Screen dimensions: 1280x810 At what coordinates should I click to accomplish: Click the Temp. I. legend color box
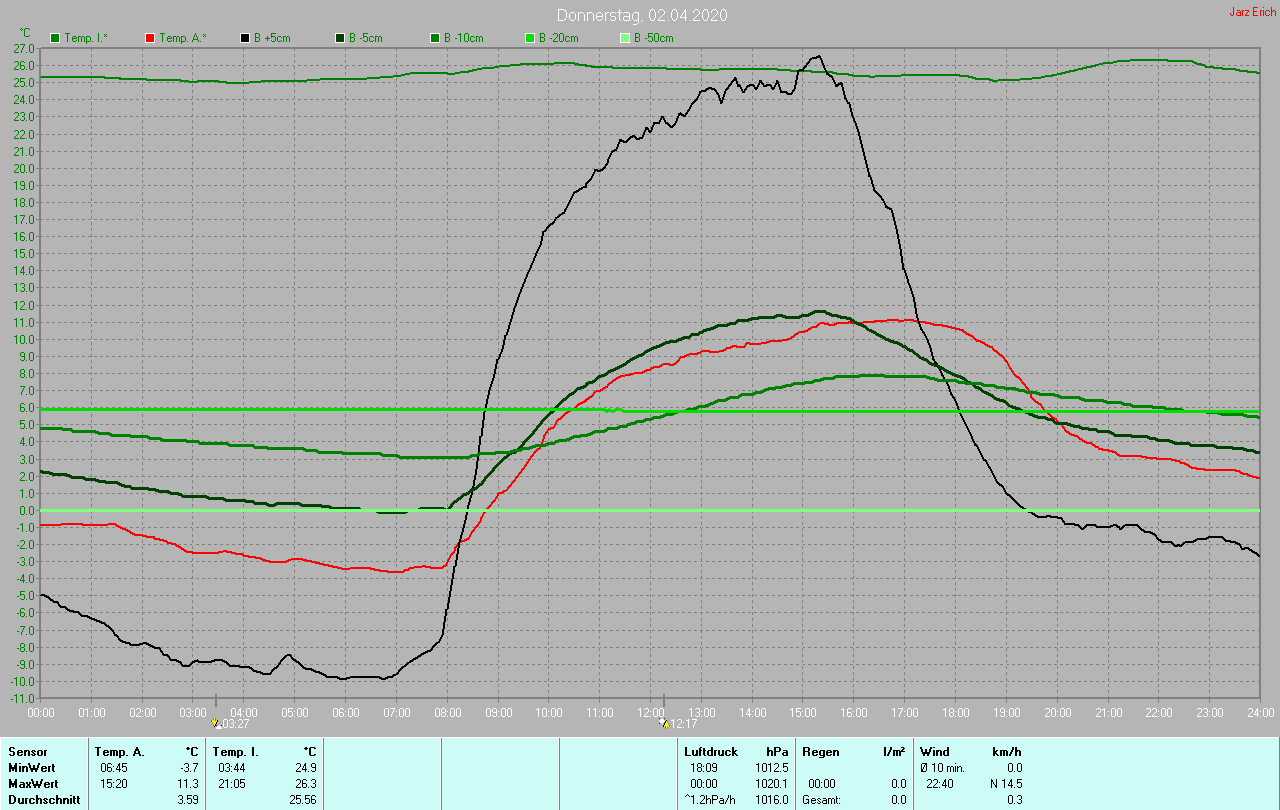coord(55,38)
